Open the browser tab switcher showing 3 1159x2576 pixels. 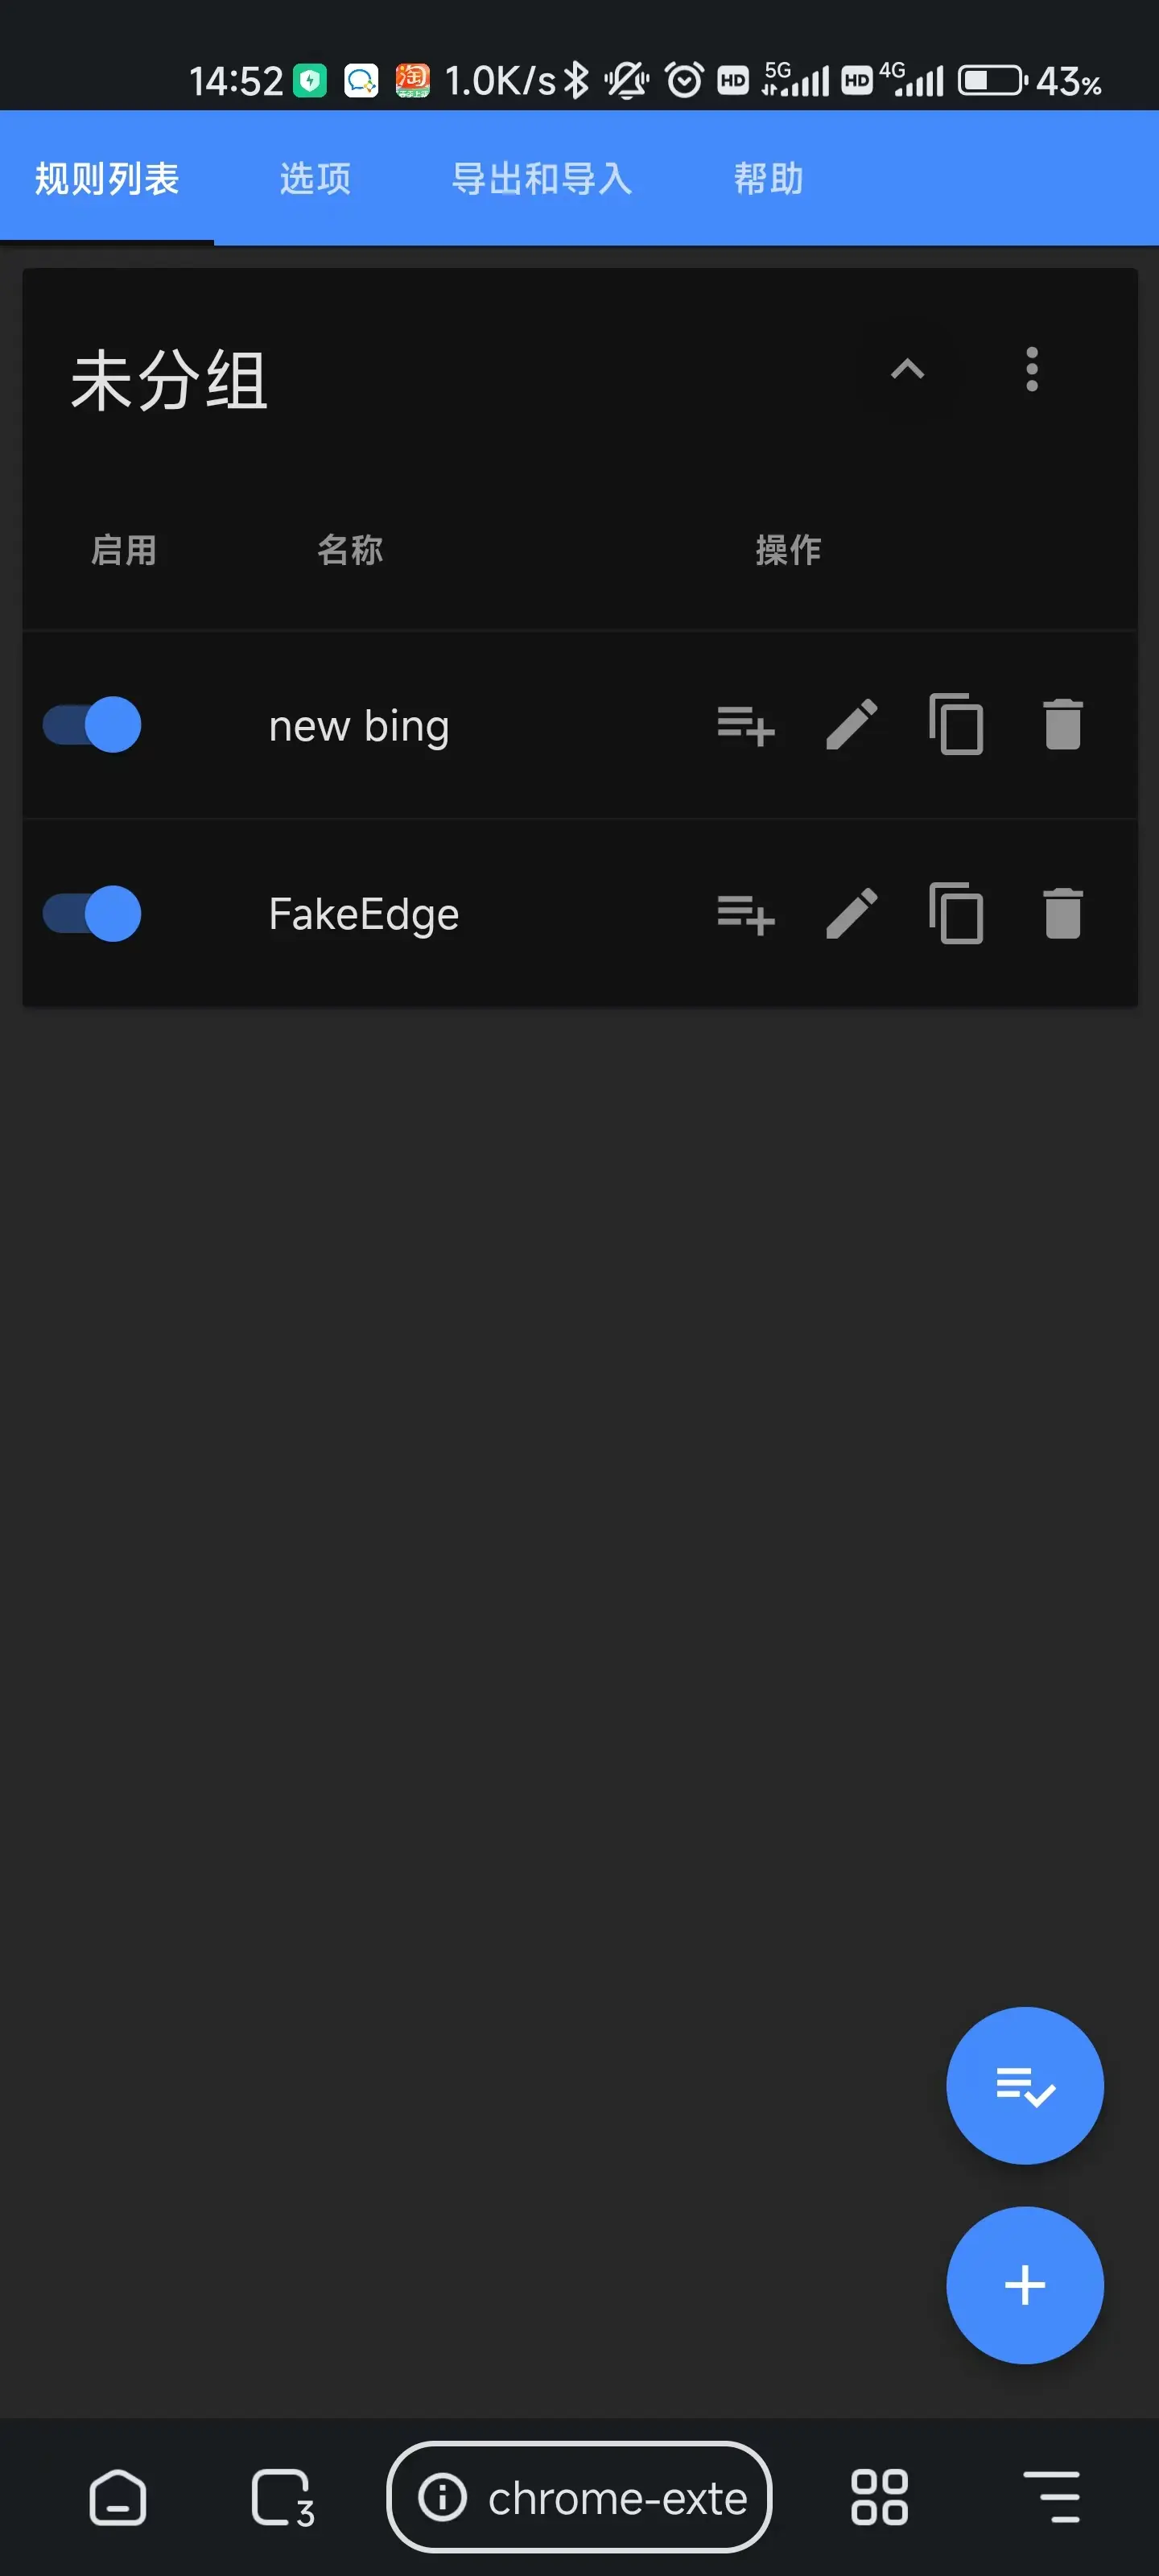pos(283,2498)
